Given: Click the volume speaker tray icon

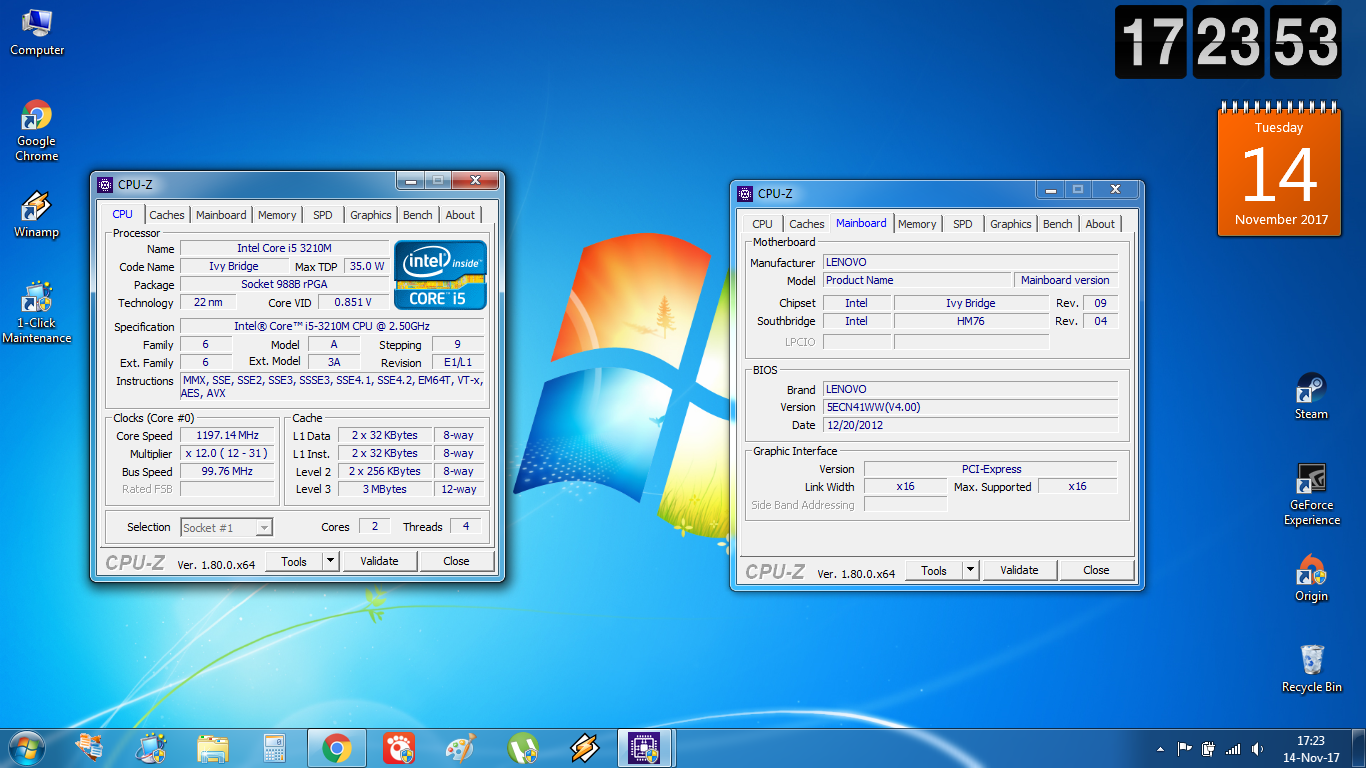Looking at the screenshot, I should 1257,748.
